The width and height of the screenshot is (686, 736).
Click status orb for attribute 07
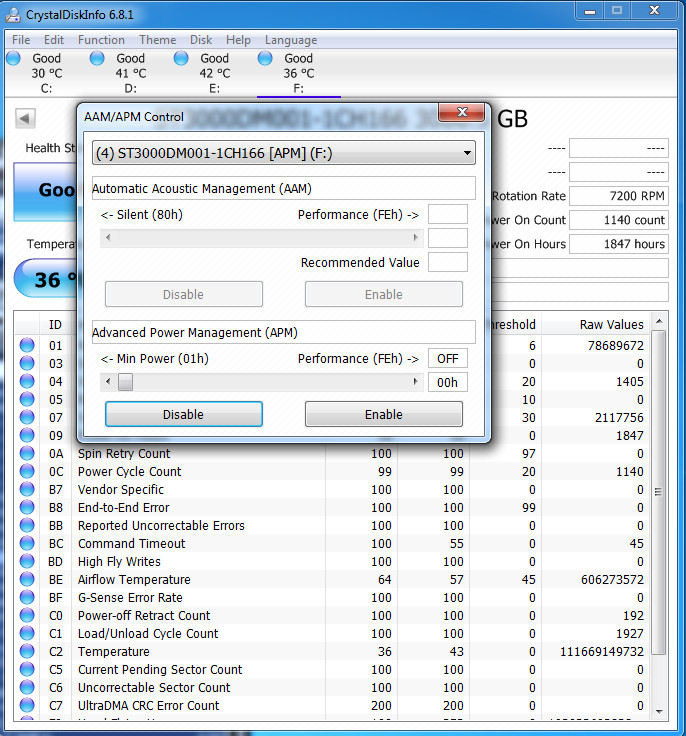pos(27,417)
